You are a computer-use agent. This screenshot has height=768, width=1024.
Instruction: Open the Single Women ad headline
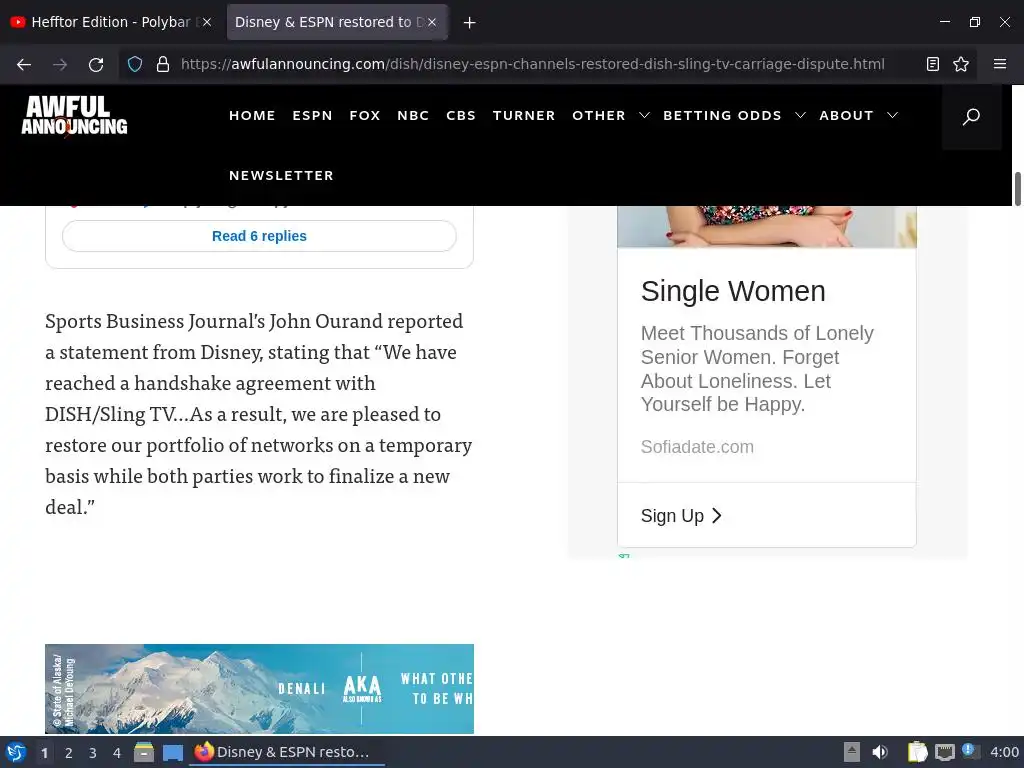(733, 291)
